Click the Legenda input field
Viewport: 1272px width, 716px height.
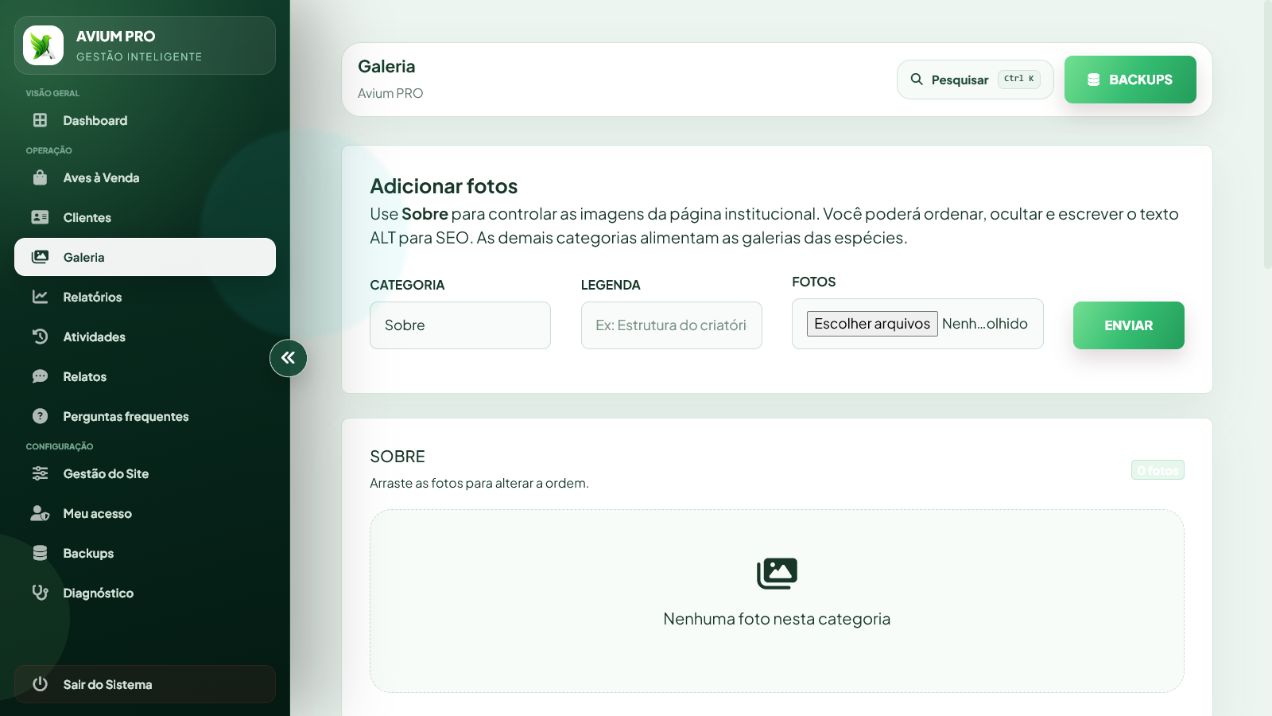click(671, 325)
